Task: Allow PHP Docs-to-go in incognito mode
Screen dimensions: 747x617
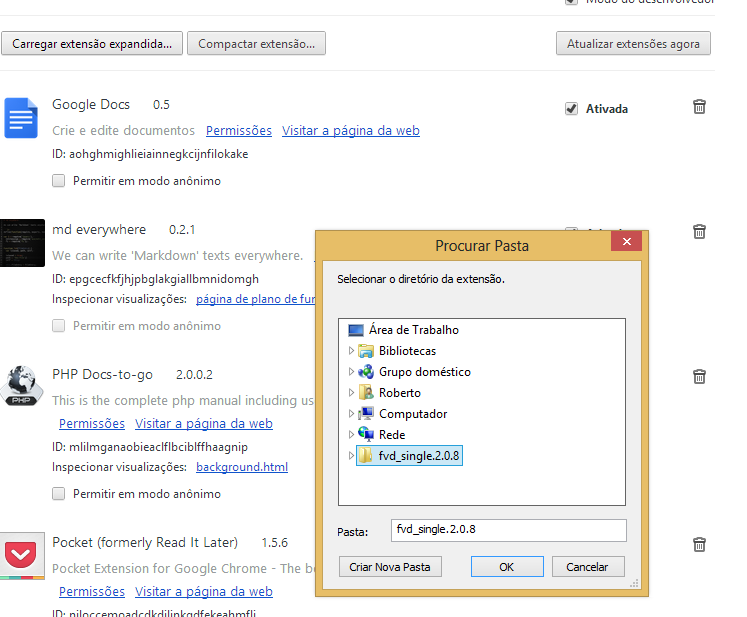Action: (x=59, y=494)
